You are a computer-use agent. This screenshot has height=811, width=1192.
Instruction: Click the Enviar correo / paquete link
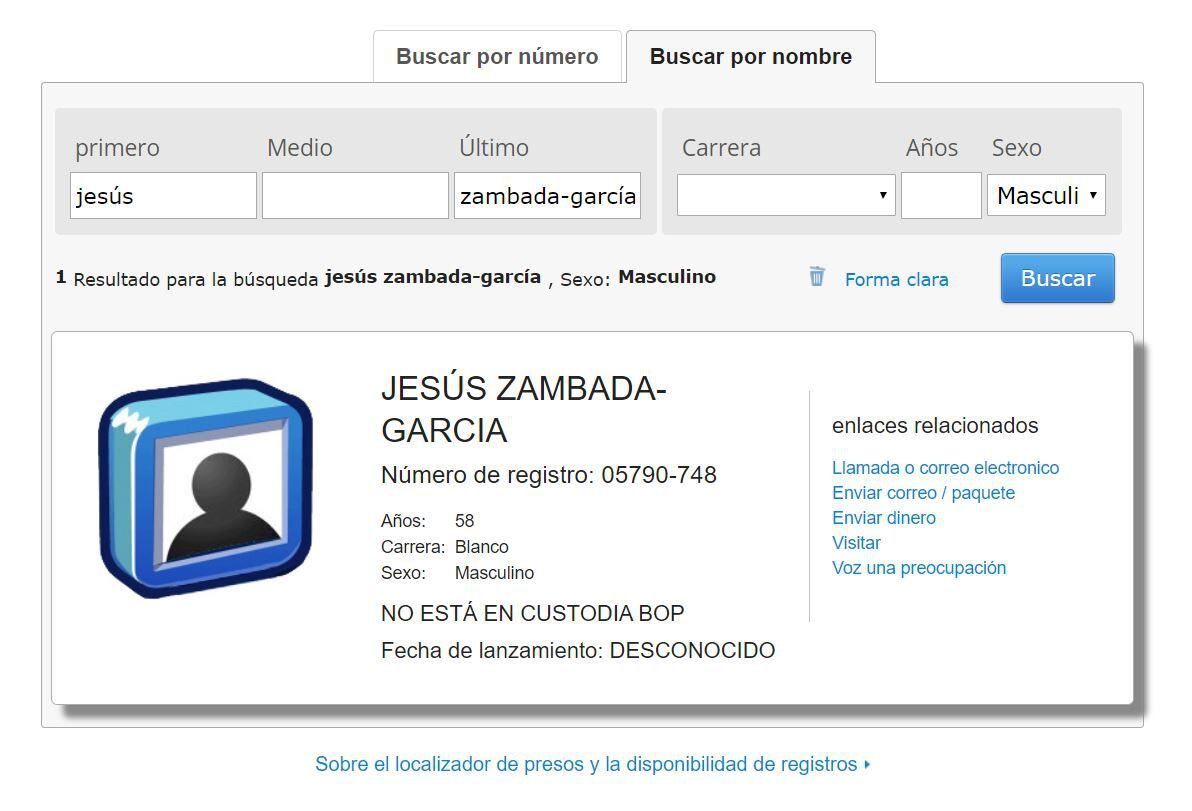pyautogui.click(x=923, y=493)
